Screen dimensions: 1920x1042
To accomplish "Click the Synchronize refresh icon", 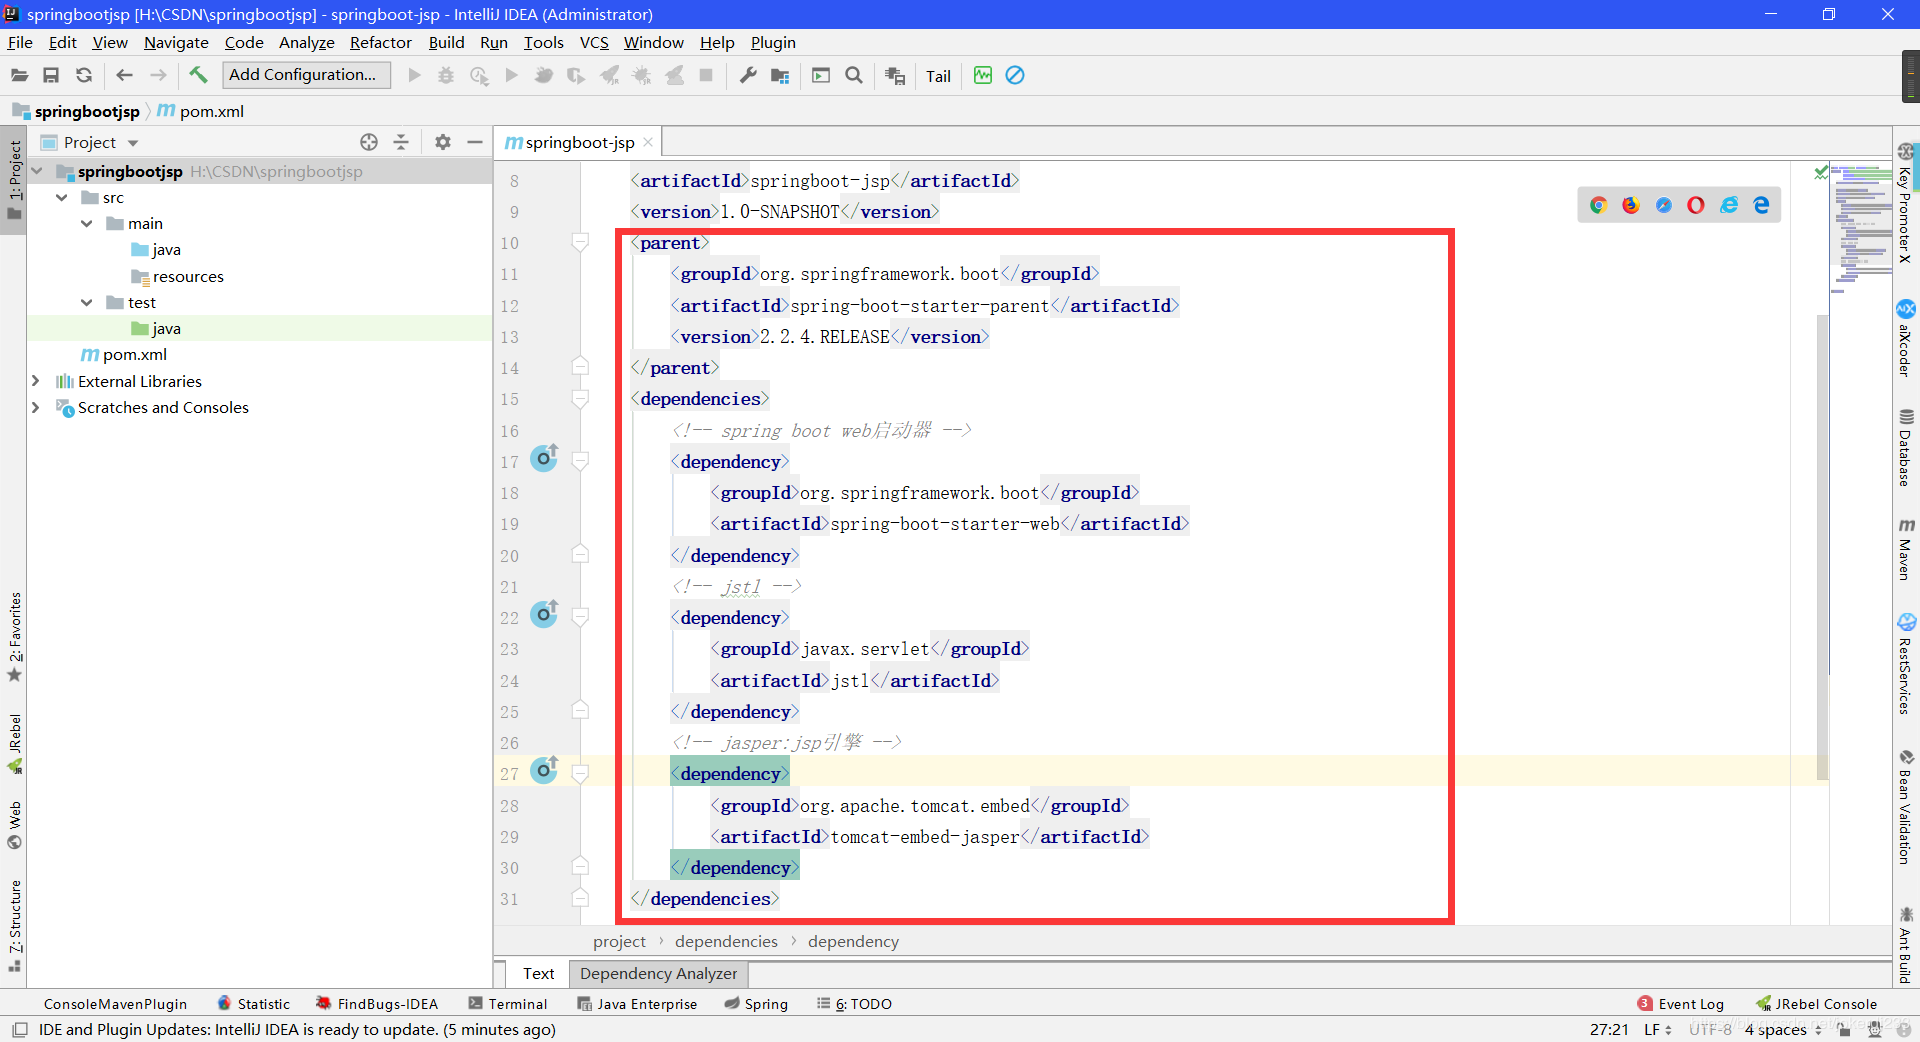I will (84, 75).
